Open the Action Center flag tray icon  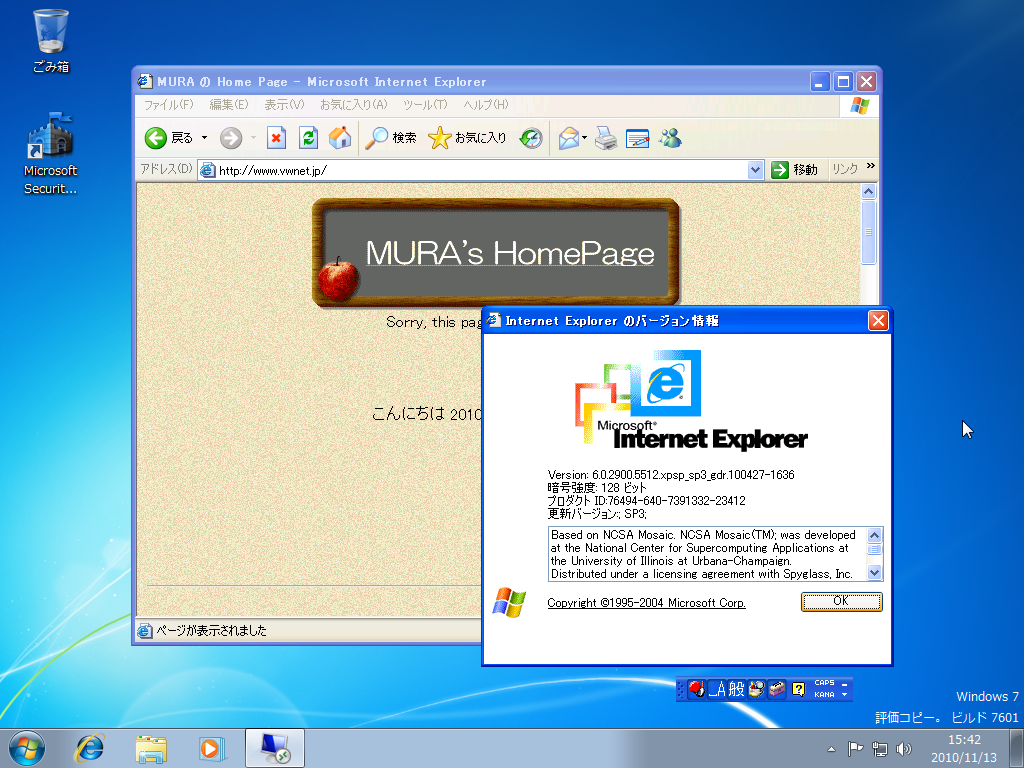855,749
